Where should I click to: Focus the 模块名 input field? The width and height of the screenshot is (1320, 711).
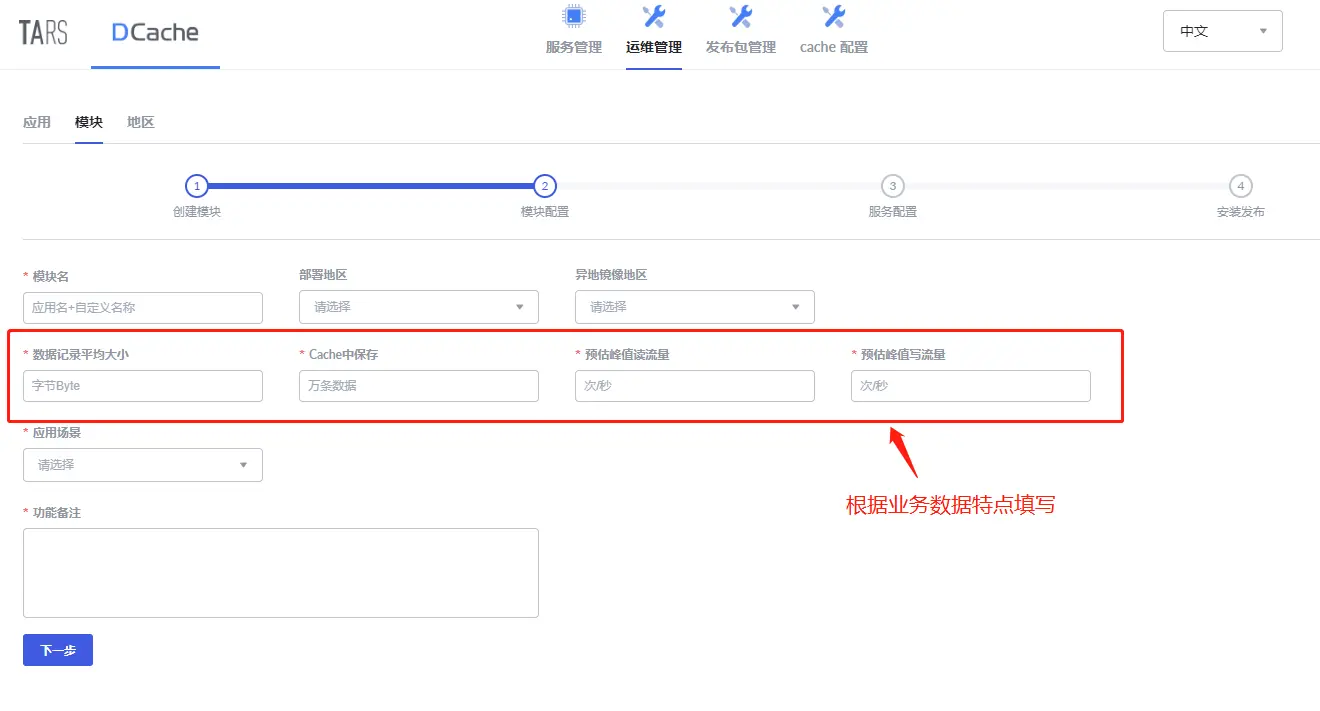[143, 308]
